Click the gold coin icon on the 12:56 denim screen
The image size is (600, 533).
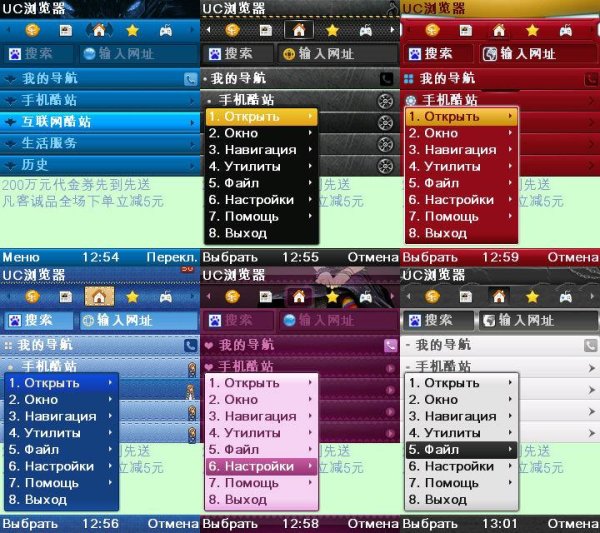point(33,296)
